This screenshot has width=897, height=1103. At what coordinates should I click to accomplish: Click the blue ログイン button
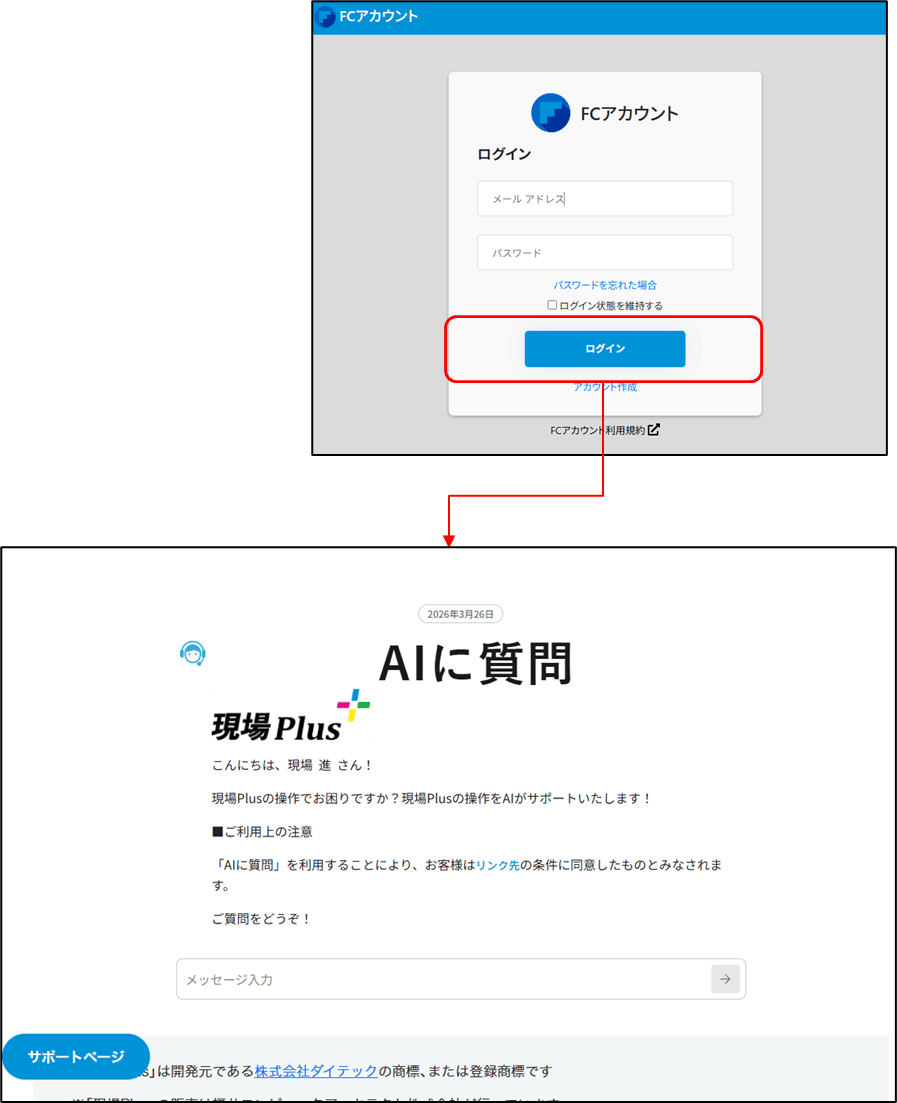[x=605, y=348]
